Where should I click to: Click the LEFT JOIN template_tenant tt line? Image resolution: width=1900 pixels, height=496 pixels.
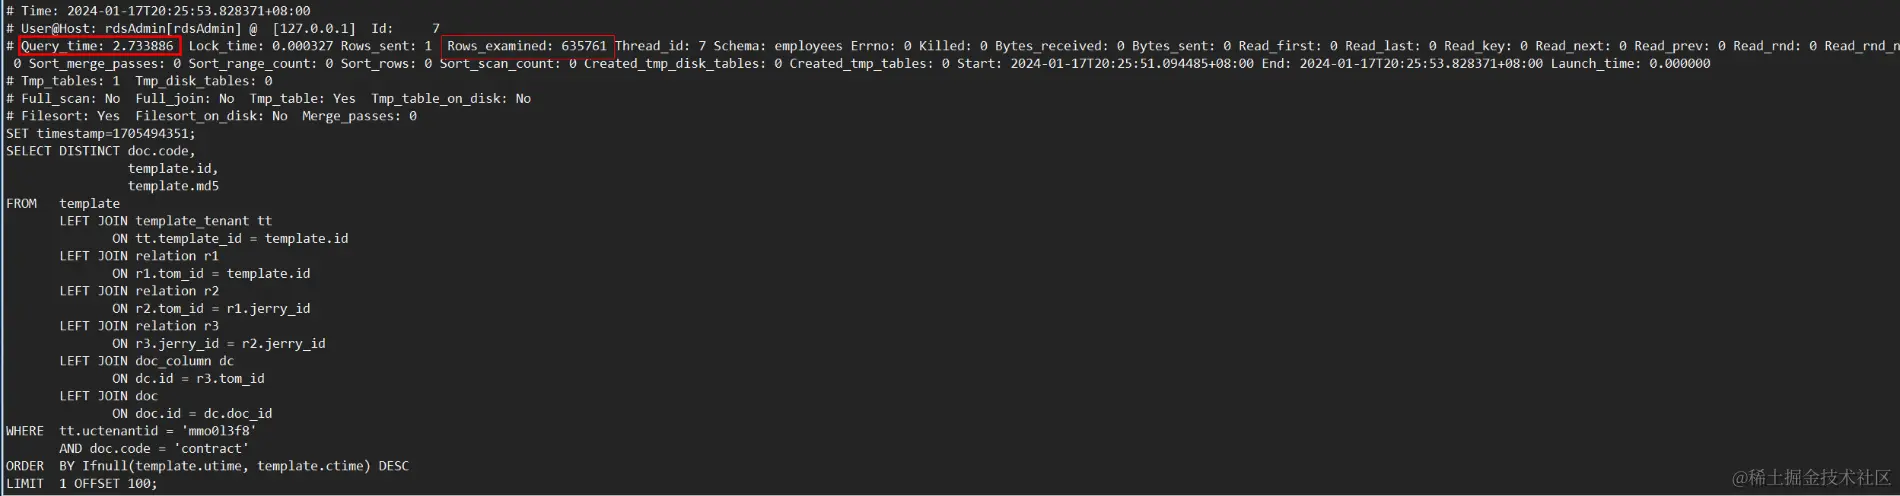(x=165, y=221)
